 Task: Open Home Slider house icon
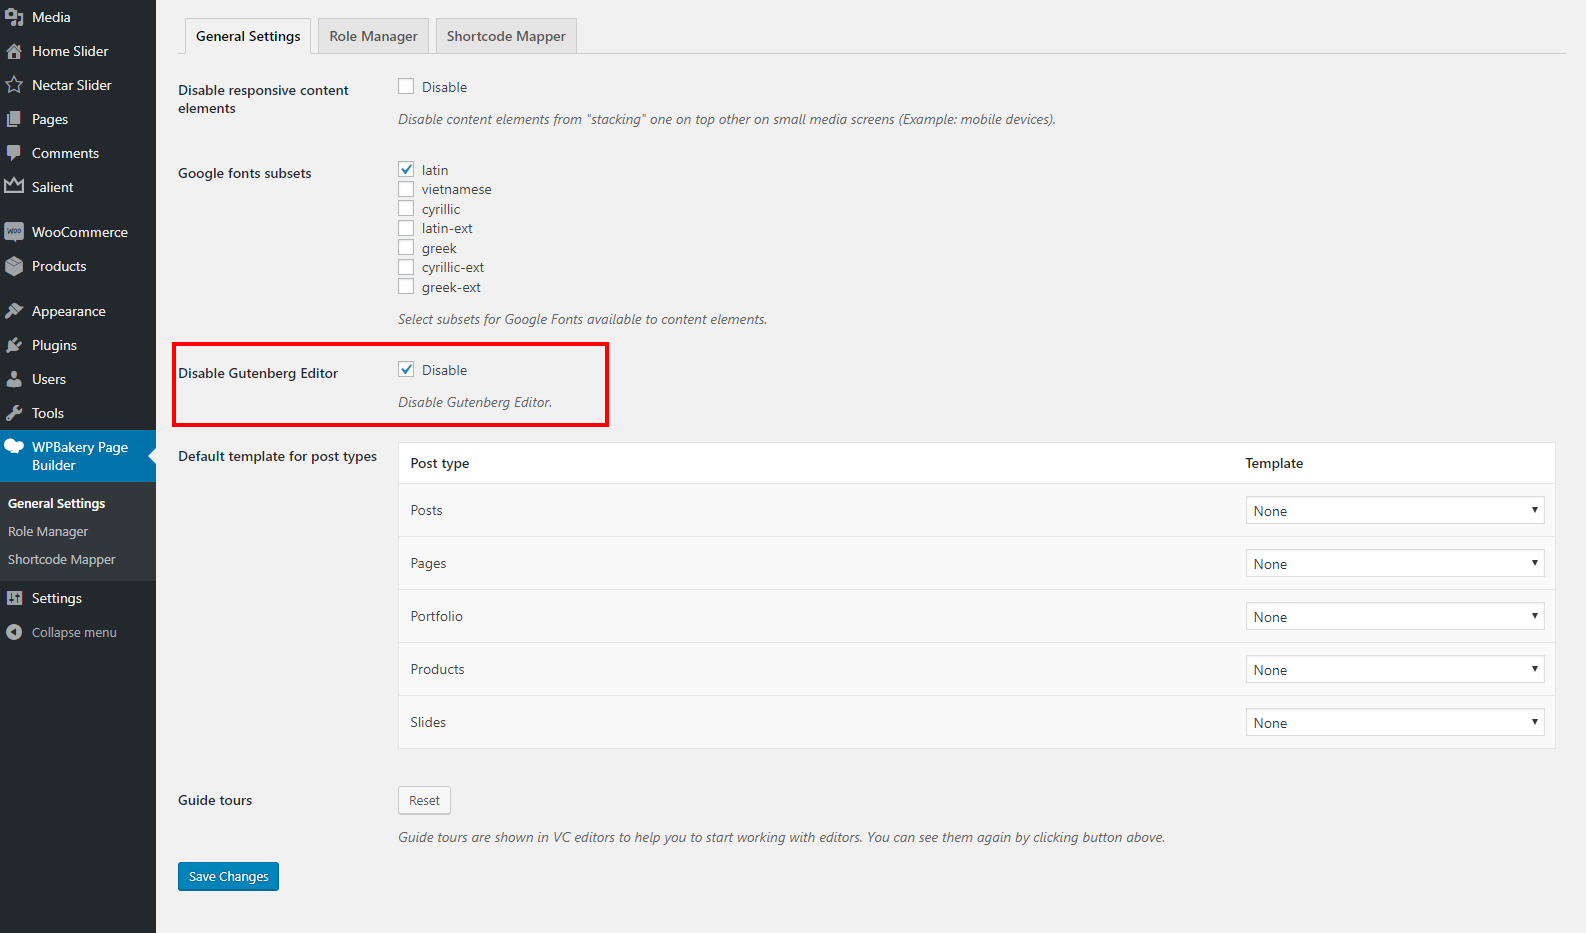click(14, 51)
